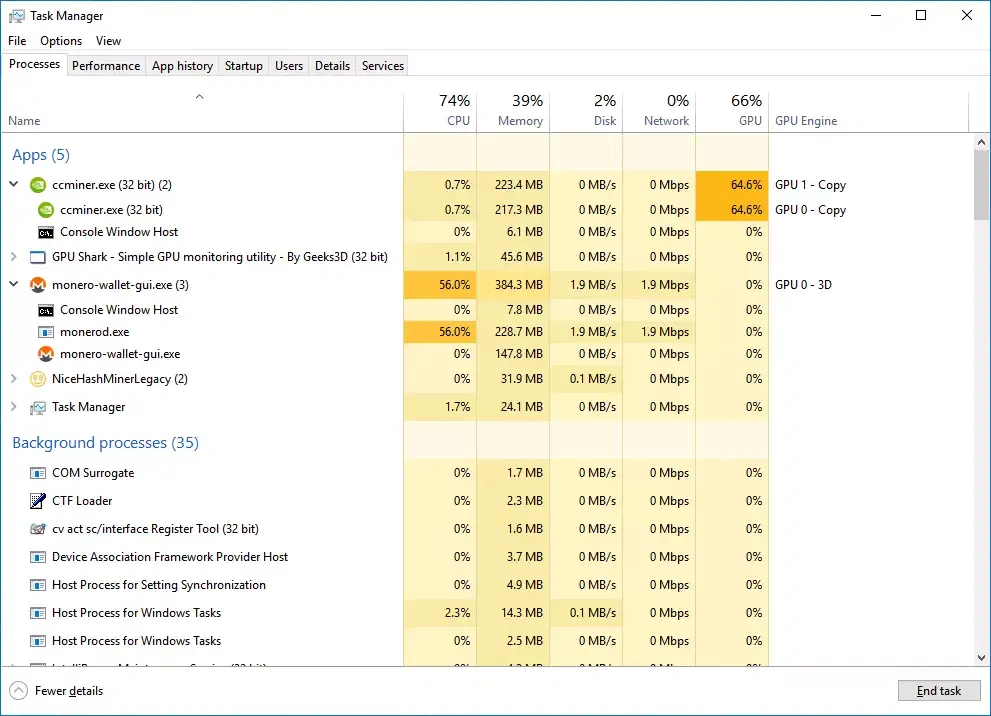The image size is (991, 716).
Task: Expand the GPU Shark process group
Action: click(x=14, y=257)
